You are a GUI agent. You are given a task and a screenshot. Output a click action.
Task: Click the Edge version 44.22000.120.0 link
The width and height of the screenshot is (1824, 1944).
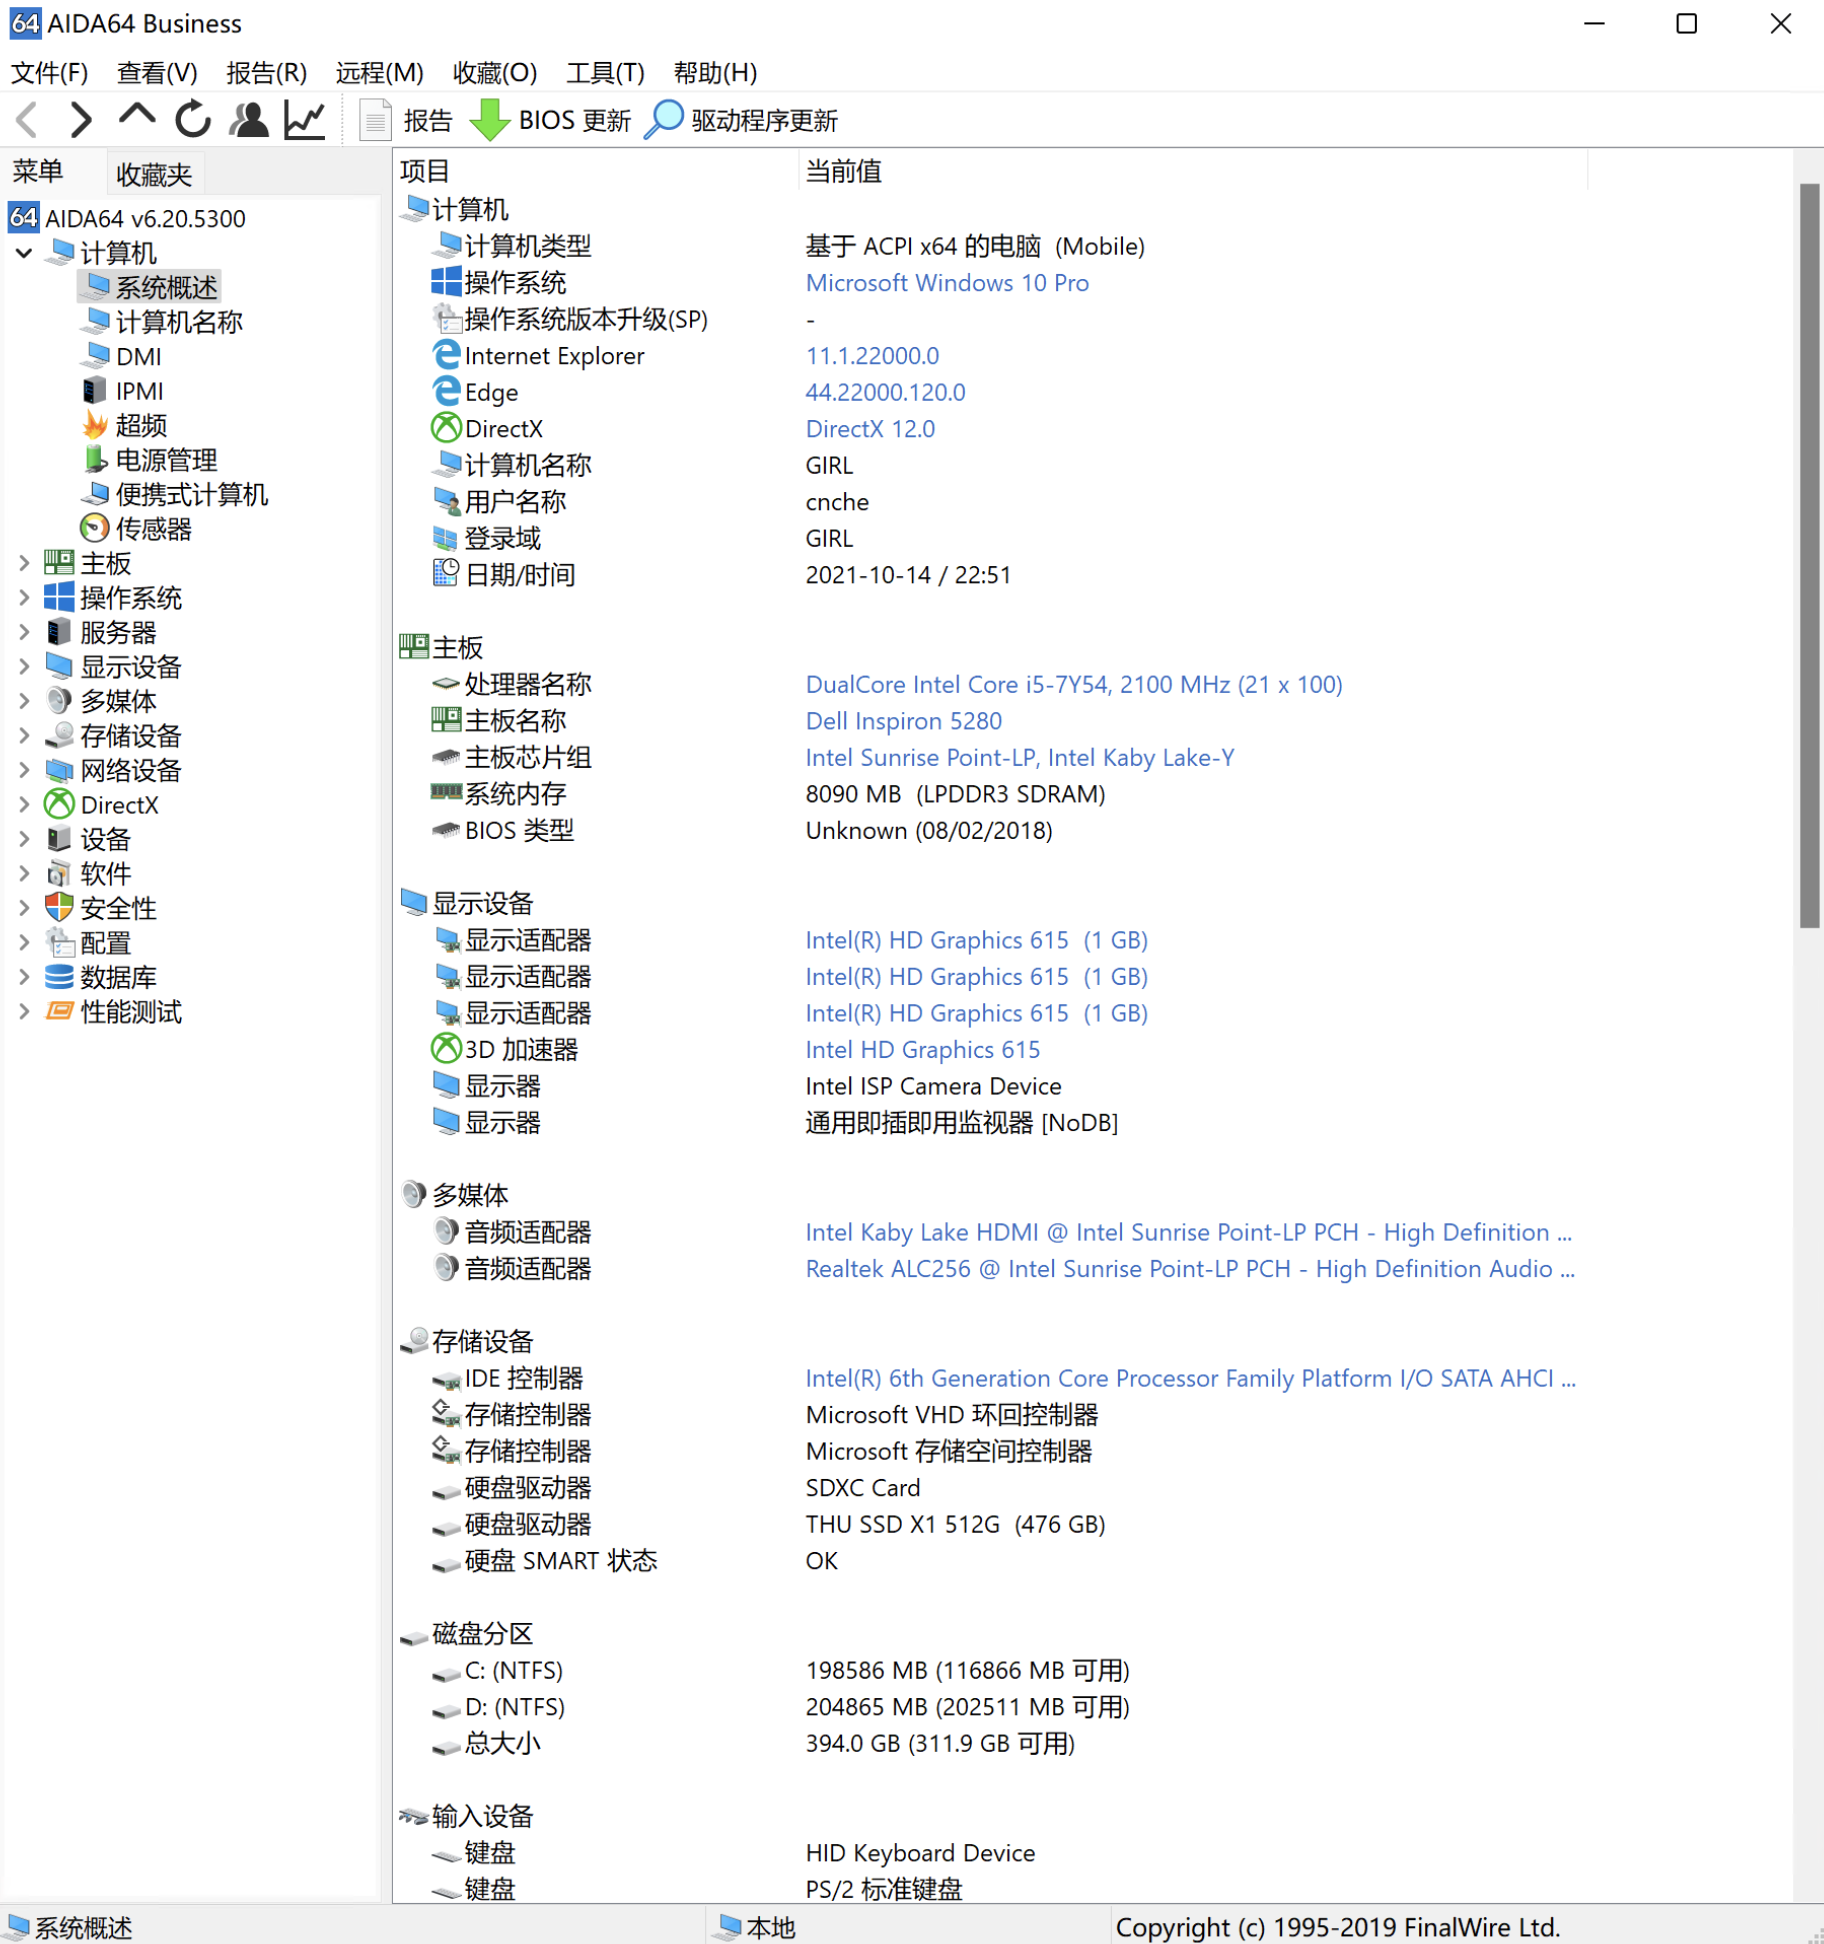[x=885, y=393]
